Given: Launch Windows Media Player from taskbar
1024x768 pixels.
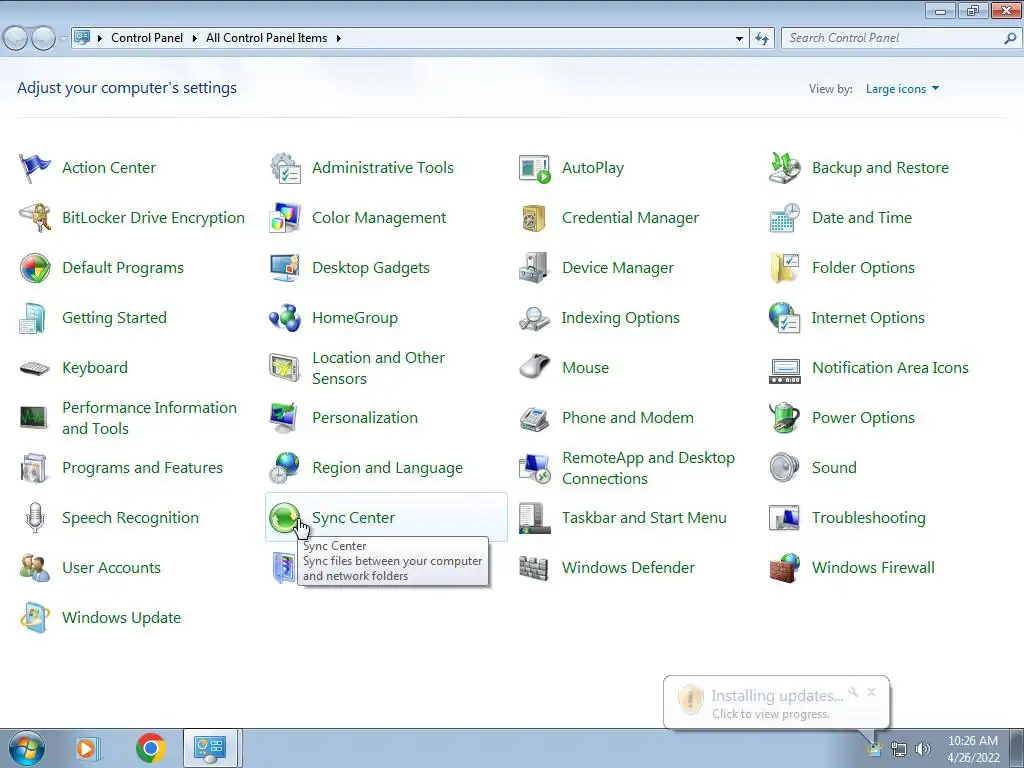Looking at the screenshot, I should pyautogui.click(x=86, y=748).
